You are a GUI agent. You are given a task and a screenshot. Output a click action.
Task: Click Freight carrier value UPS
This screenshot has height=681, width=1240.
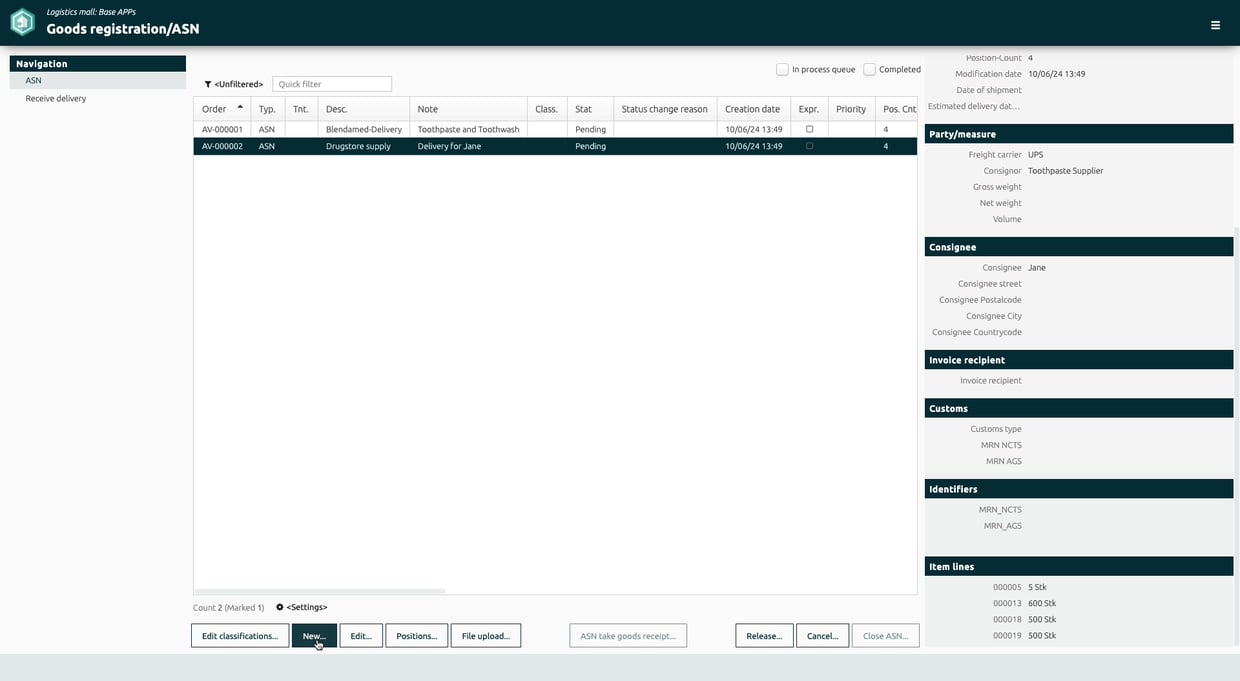click(1035, 155)
